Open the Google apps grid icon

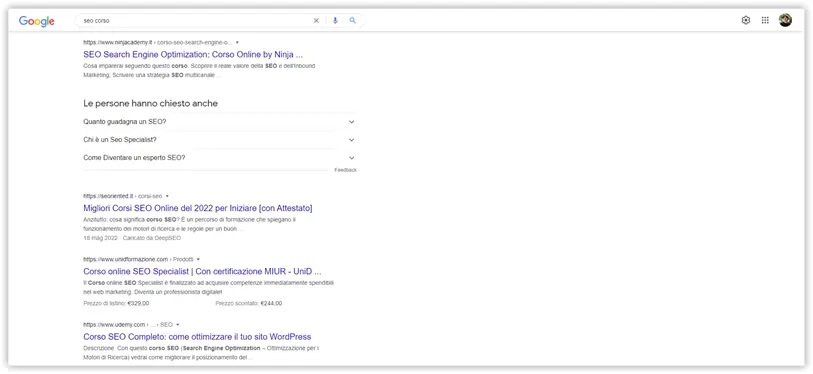765,20
